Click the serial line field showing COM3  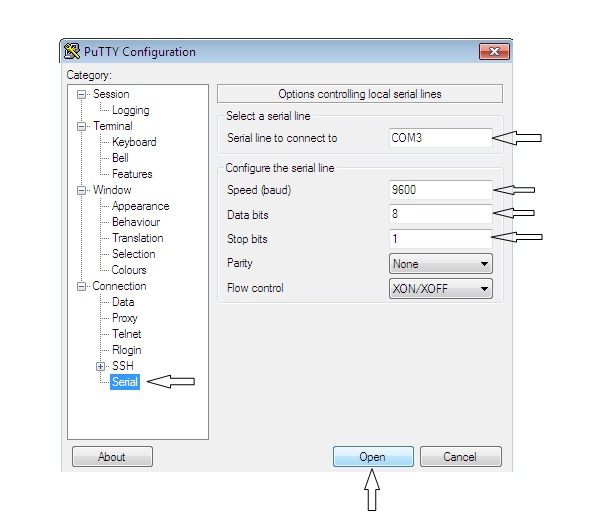tap(441, 138)
